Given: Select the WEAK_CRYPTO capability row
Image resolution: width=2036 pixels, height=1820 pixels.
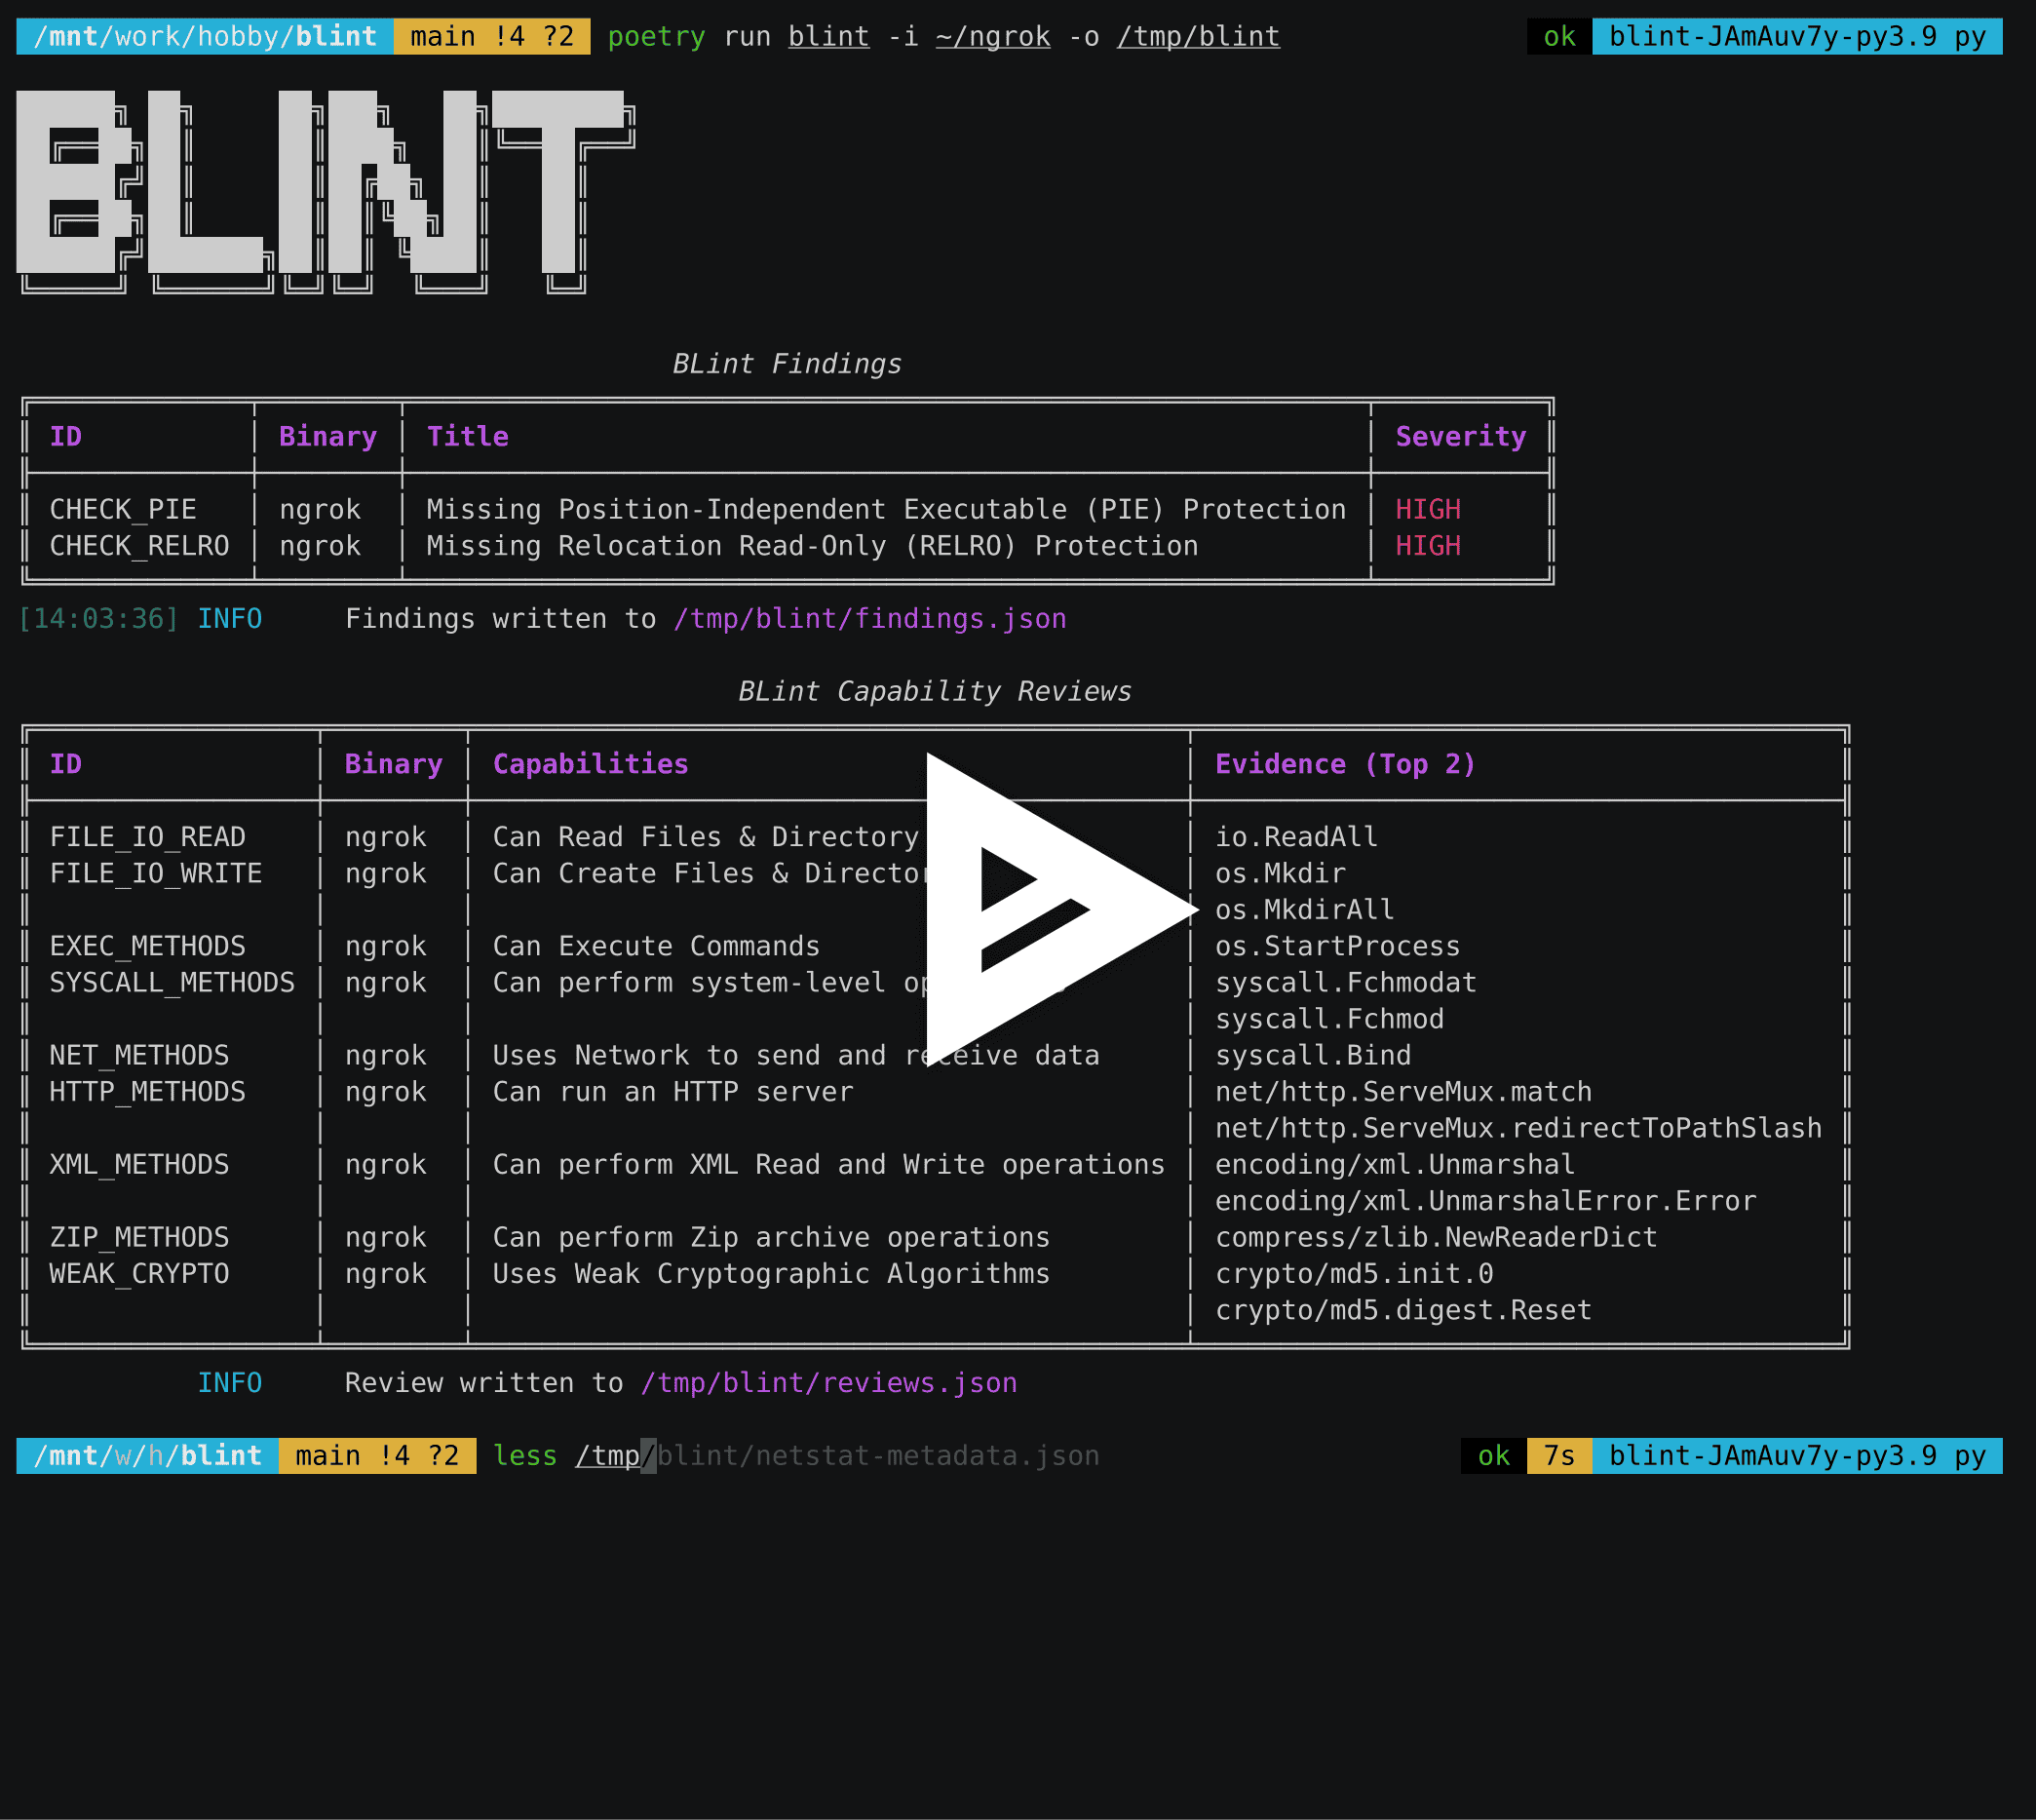Looking at the screenshot, I should 139,1273.
